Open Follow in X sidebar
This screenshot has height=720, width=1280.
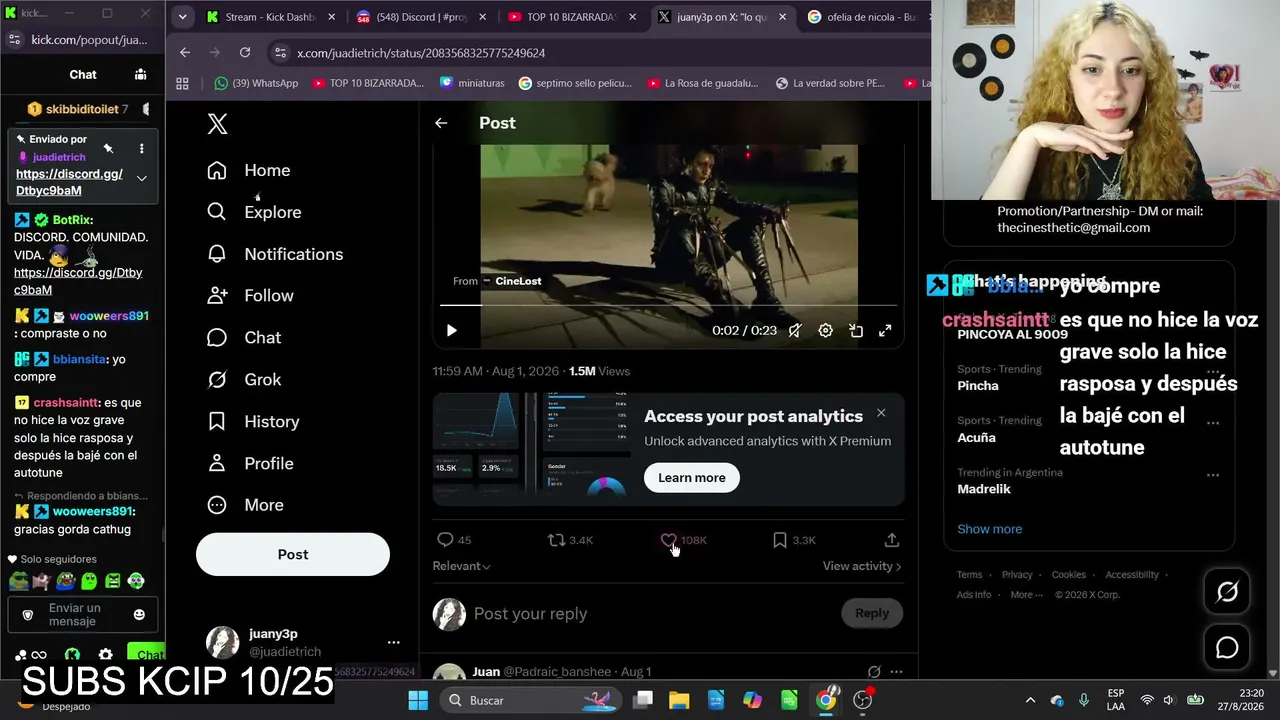[x=250, y=296]
